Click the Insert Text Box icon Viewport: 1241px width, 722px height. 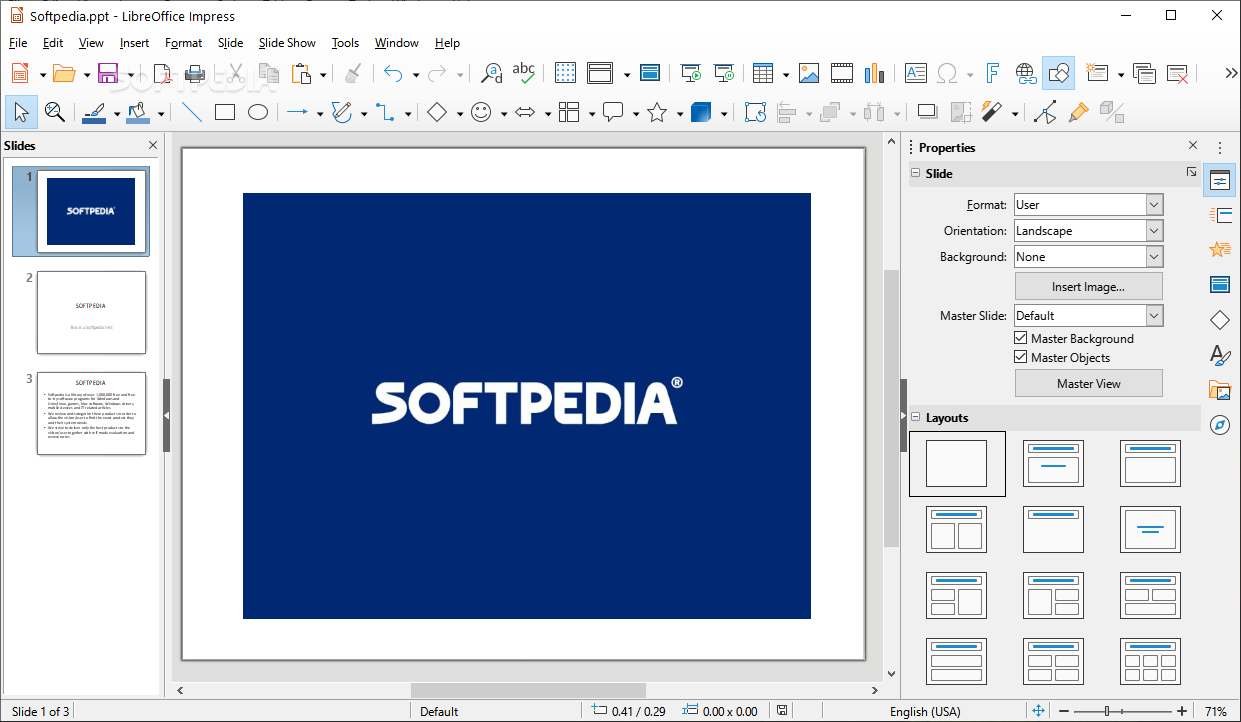[916, 73]
